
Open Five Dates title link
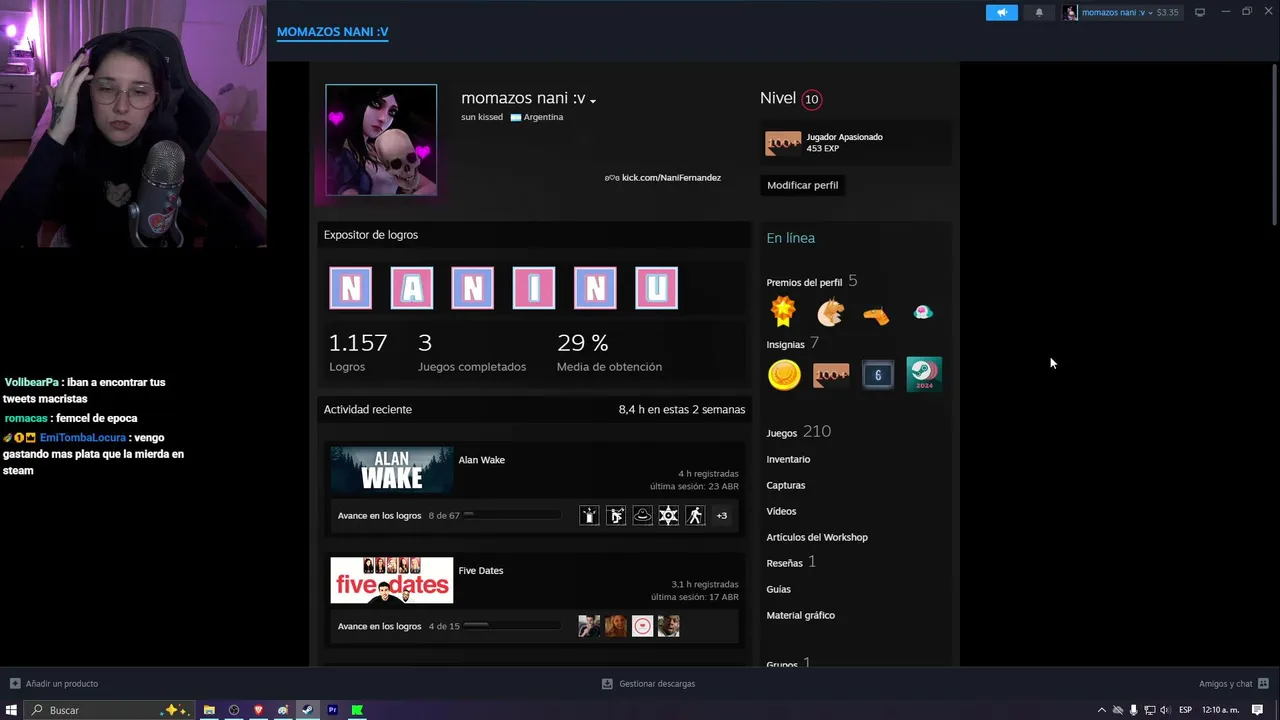[481, 571]
